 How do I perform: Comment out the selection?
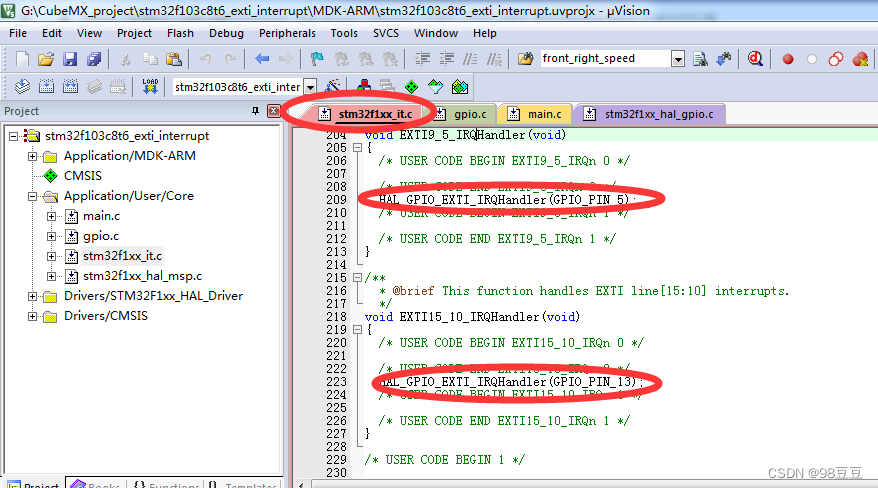click(x=470, y=59)
